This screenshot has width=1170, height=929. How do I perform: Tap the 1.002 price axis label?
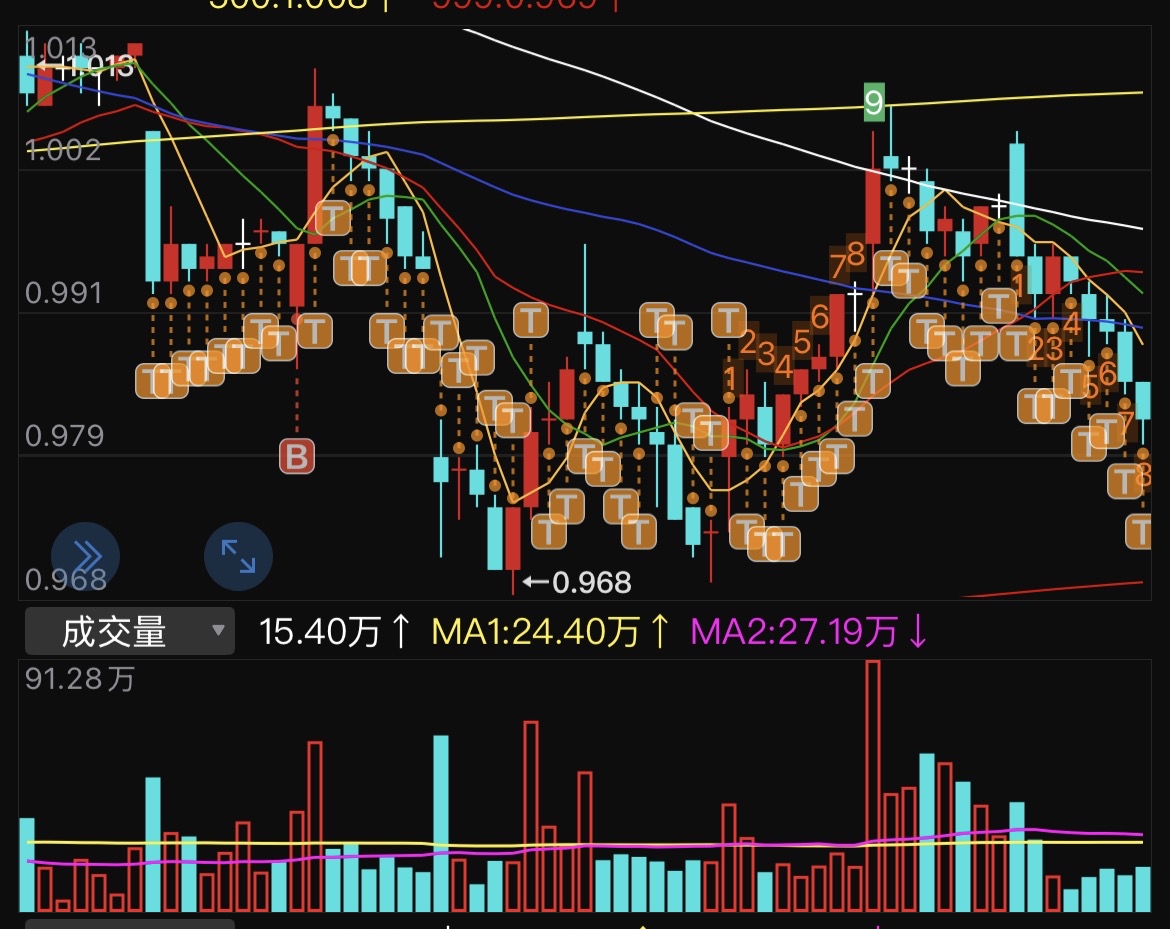click(63, 150)
